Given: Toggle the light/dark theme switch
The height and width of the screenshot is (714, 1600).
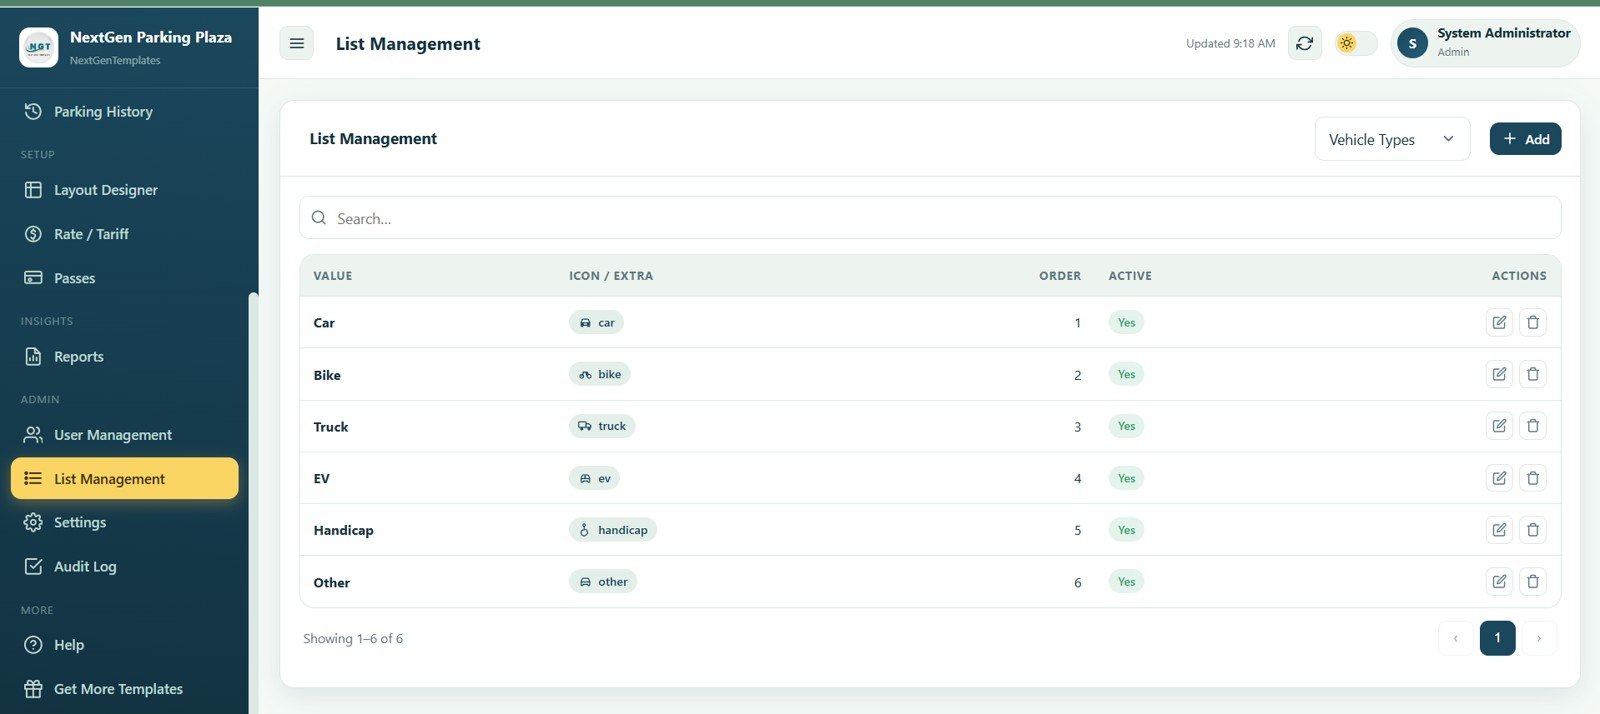Looking at the screenshot, I should point(1356,43).
